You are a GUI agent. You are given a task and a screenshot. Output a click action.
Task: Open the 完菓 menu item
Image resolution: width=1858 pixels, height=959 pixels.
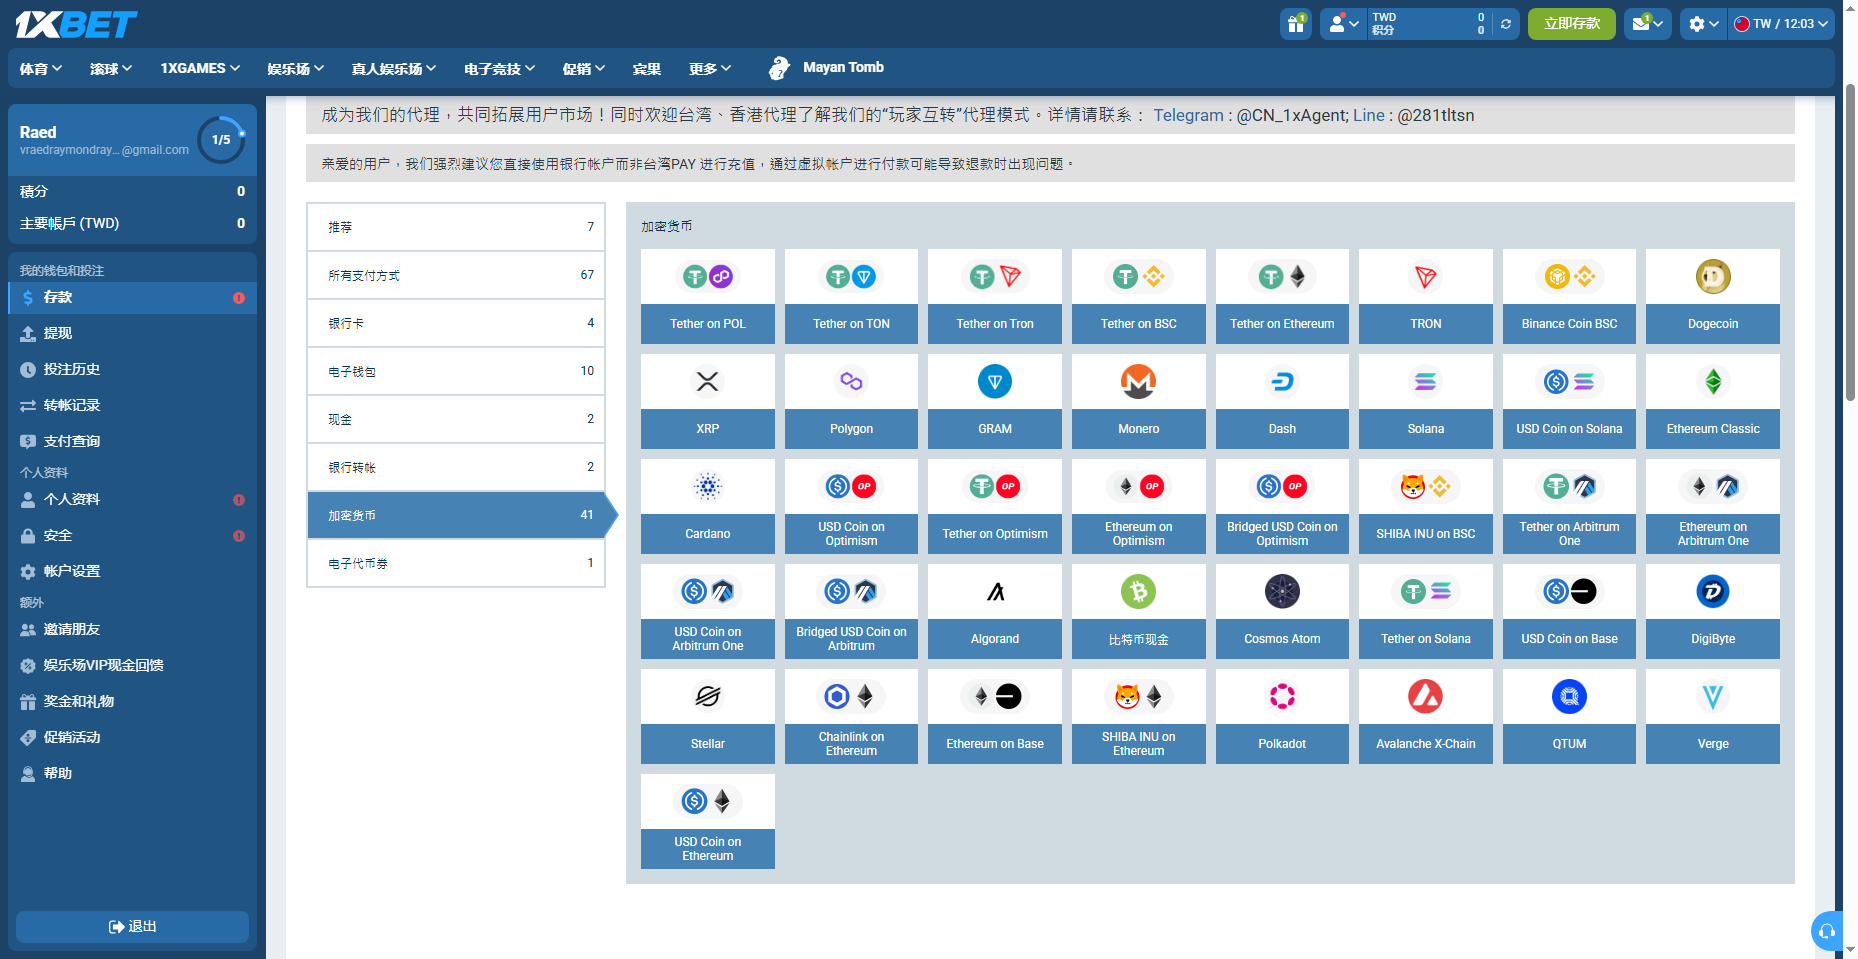pos(646,68)
